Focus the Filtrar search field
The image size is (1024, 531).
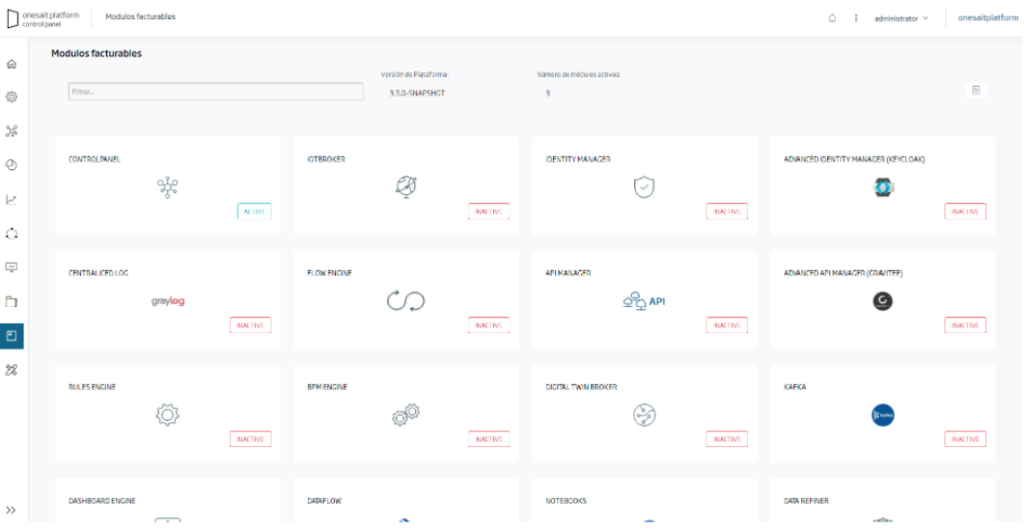pos(216,91)
